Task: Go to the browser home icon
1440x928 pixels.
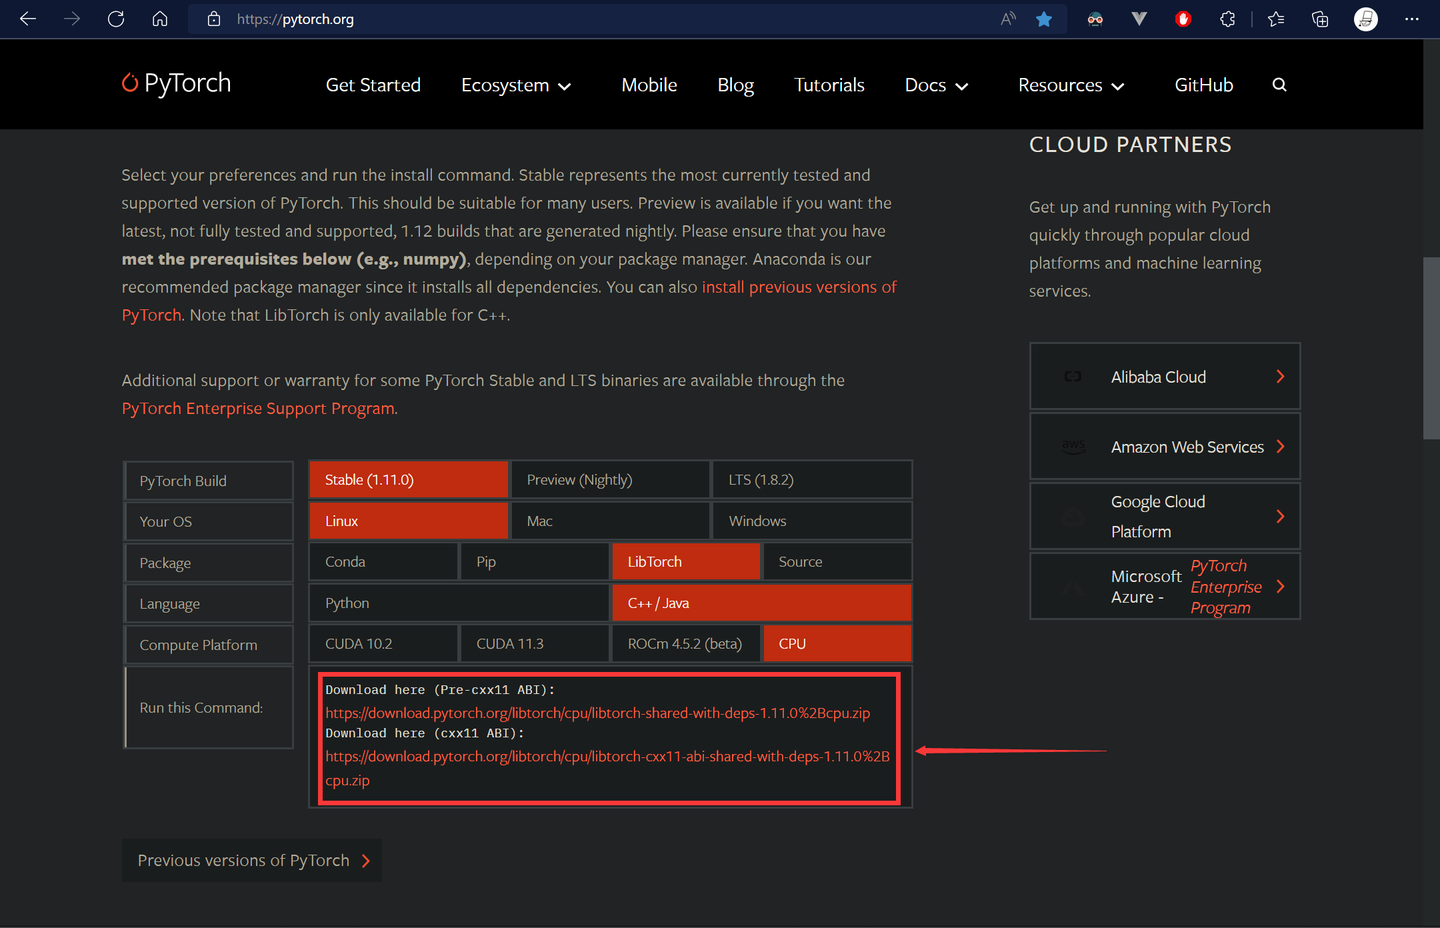Action: [160, 19]
